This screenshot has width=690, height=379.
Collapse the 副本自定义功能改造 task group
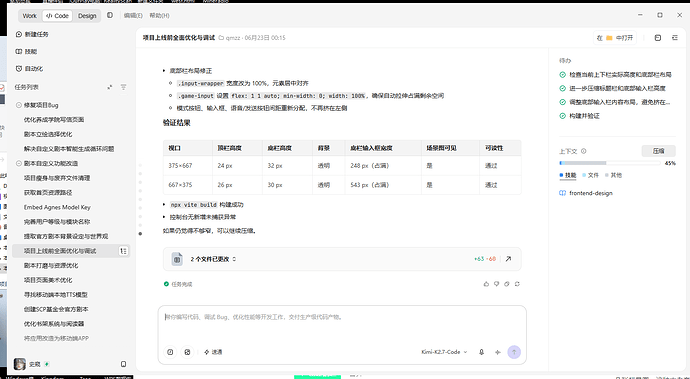coord(19,163)
